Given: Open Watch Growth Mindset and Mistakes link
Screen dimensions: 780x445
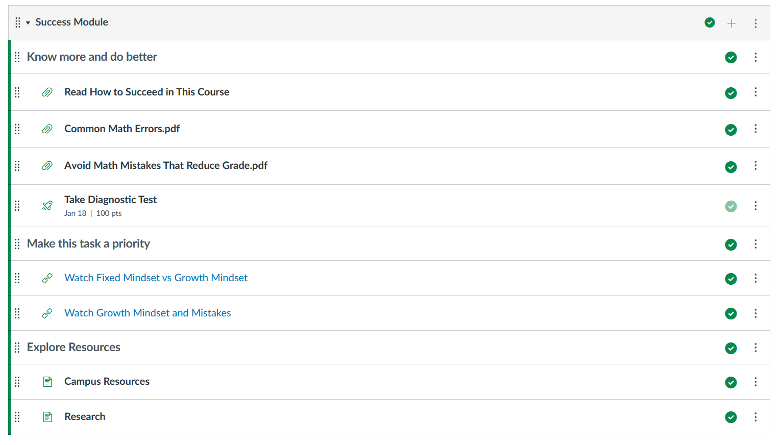Looking at the screenshot, I should point(148,313).
